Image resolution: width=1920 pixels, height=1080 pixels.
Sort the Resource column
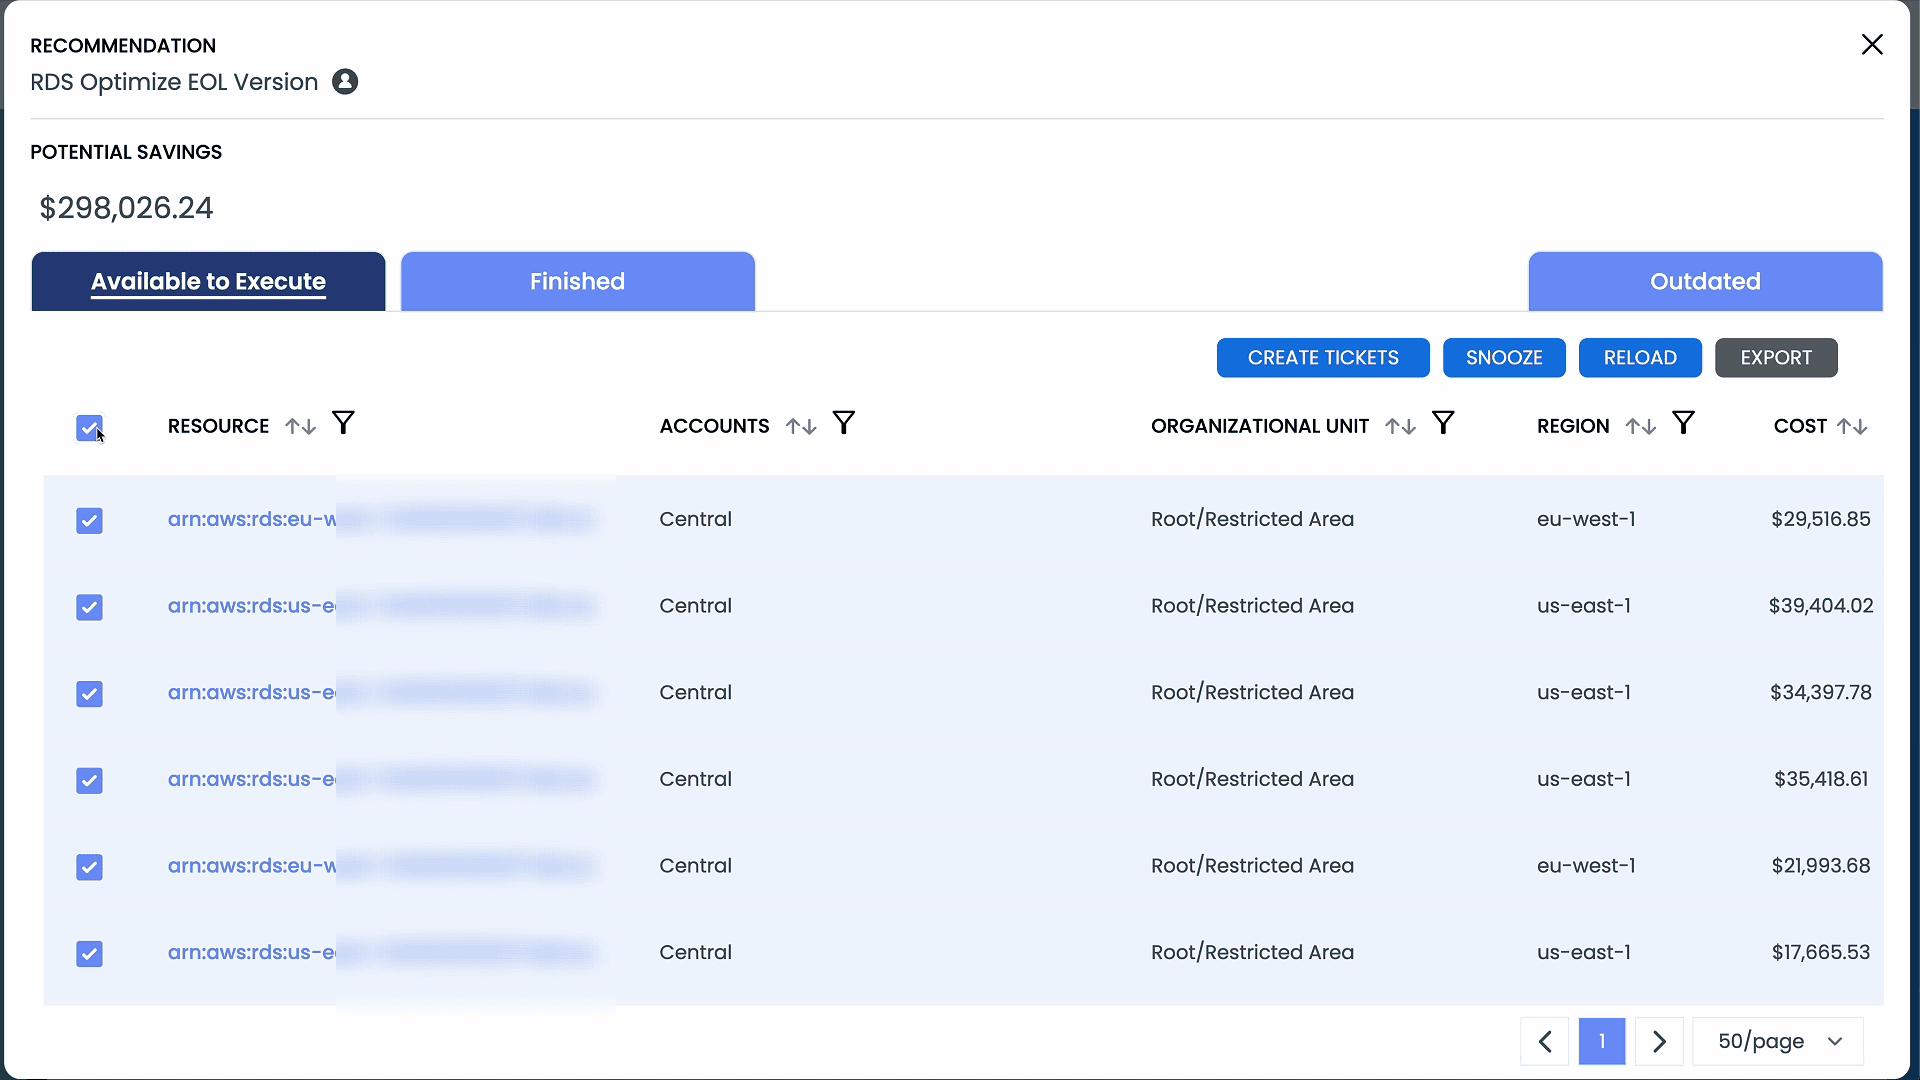point(300,427)
